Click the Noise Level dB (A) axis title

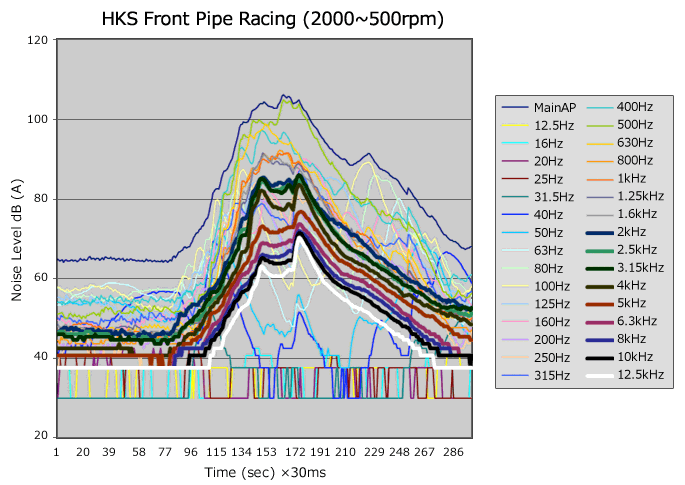pos(17,240)
